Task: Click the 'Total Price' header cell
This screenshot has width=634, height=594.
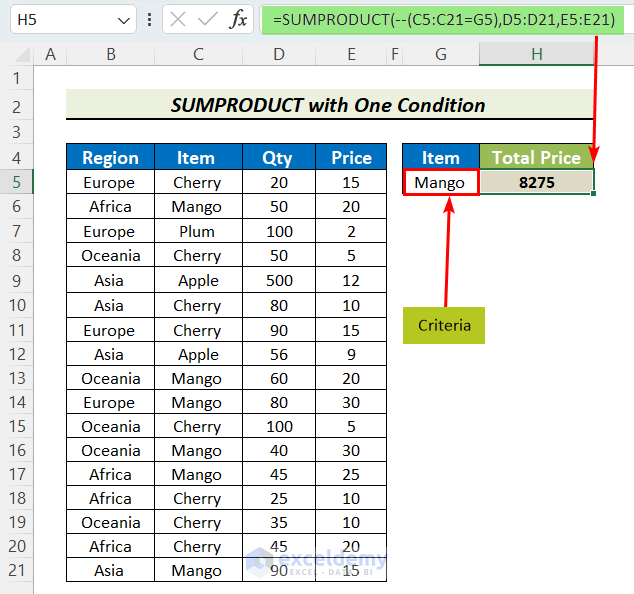Action: (537, 157)
